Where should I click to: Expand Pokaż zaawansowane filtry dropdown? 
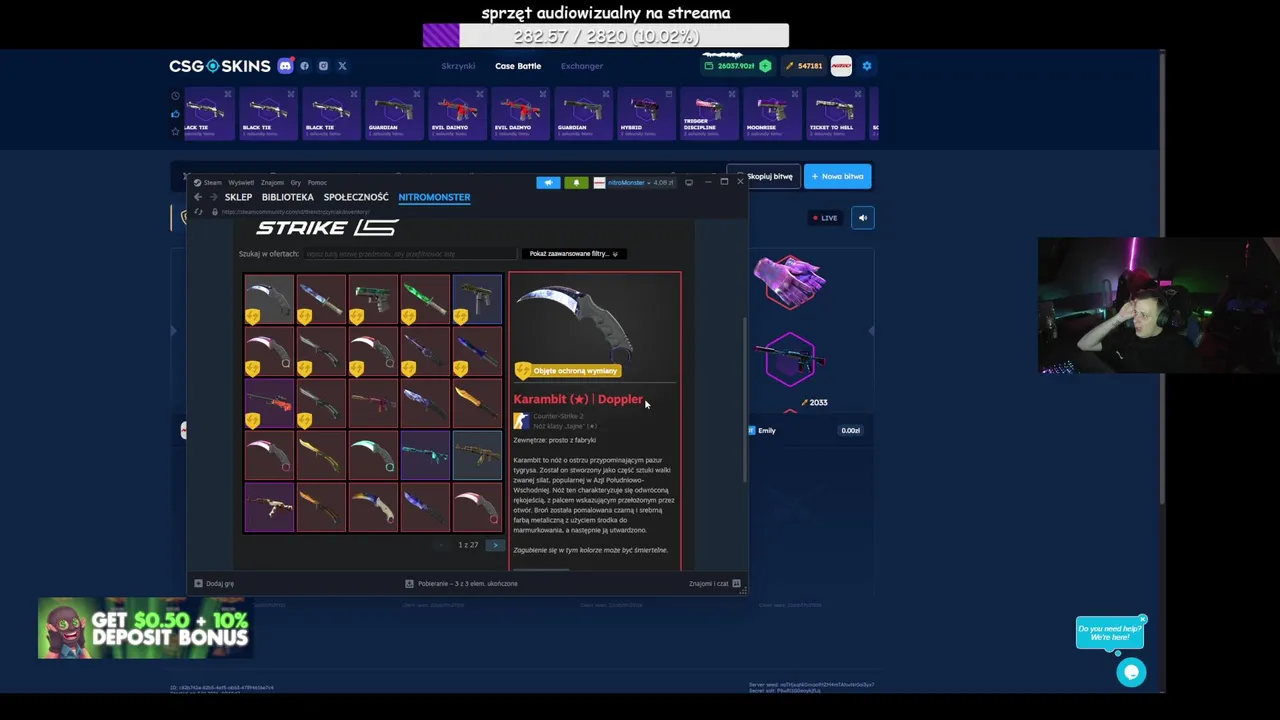point(574,254)
